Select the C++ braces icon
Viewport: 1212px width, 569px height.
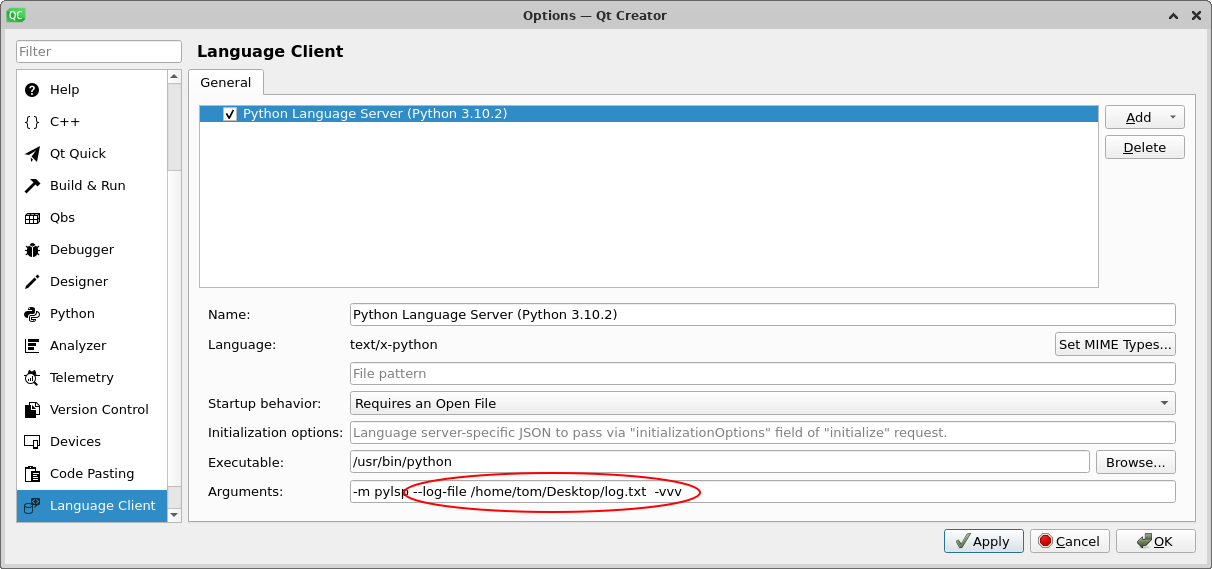coord(32,122)
